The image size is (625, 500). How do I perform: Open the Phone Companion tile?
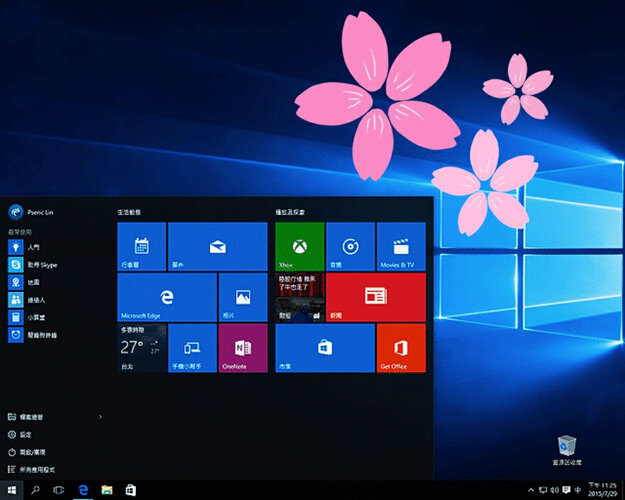[x=192, y=348]
